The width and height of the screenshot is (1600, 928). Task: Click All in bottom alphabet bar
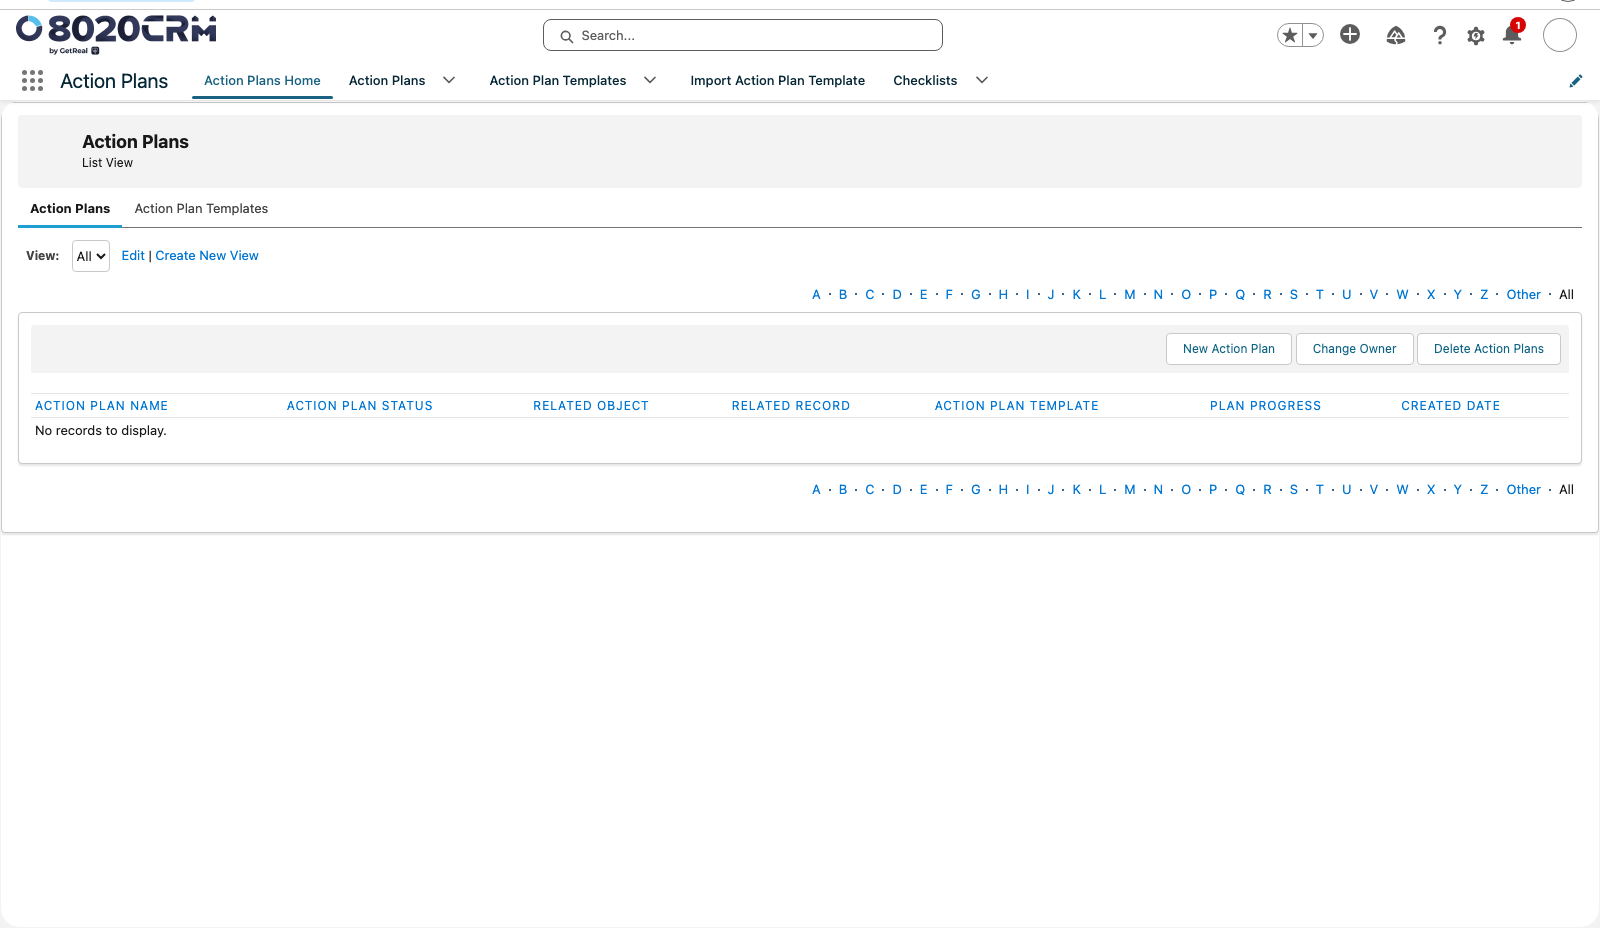point(1567,490)
